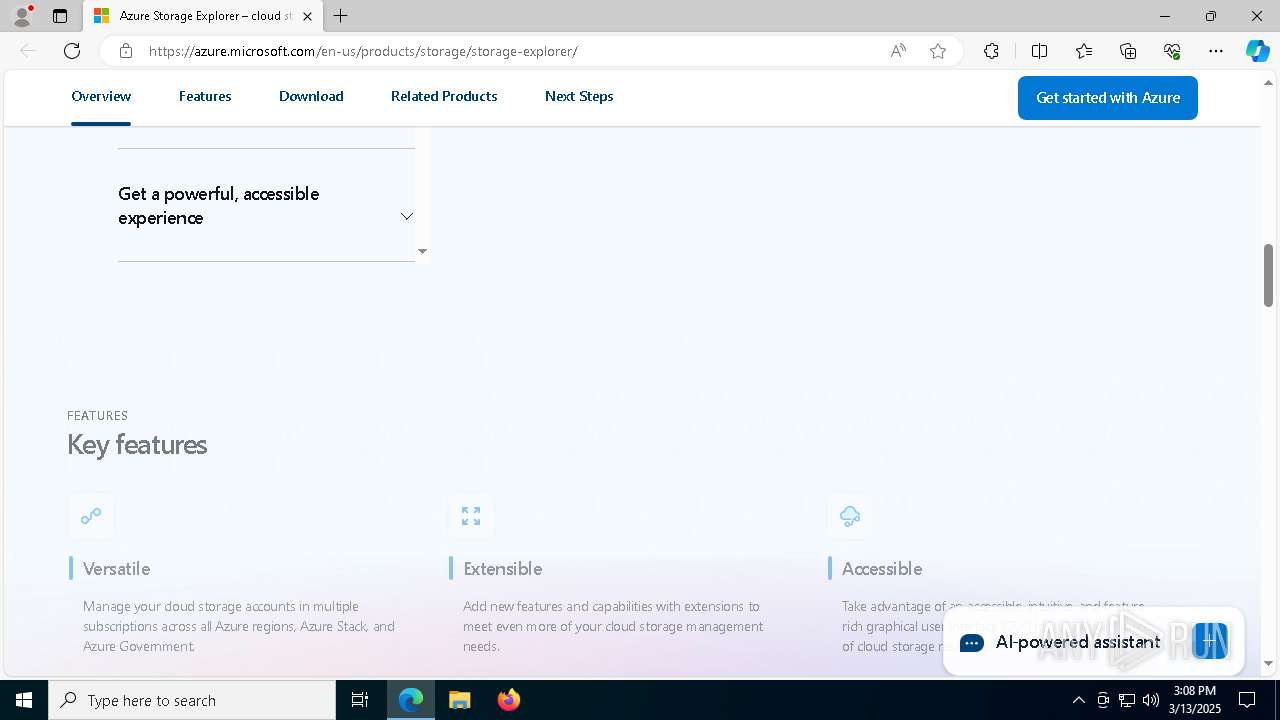Open Browser essentials heart icon

[1172, 51]
